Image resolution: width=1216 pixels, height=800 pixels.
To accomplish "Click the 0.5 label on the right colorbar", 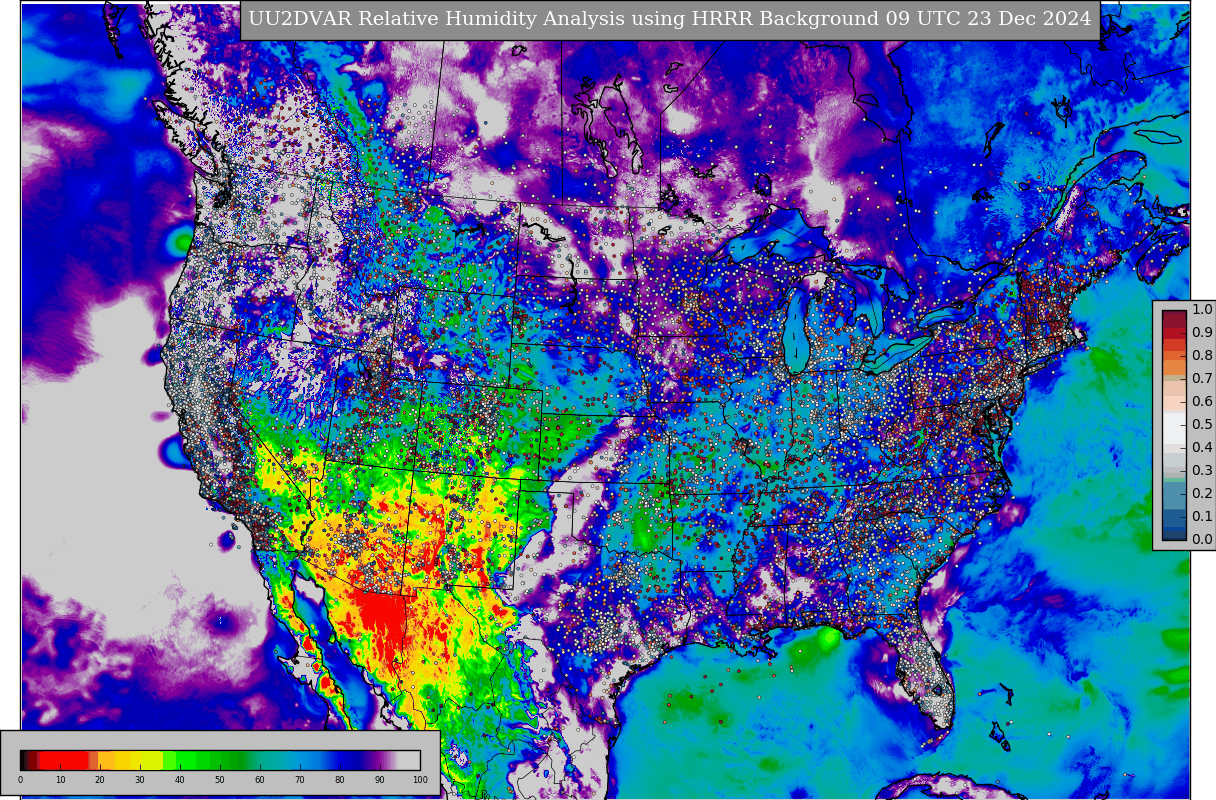I will (1202, 425).
